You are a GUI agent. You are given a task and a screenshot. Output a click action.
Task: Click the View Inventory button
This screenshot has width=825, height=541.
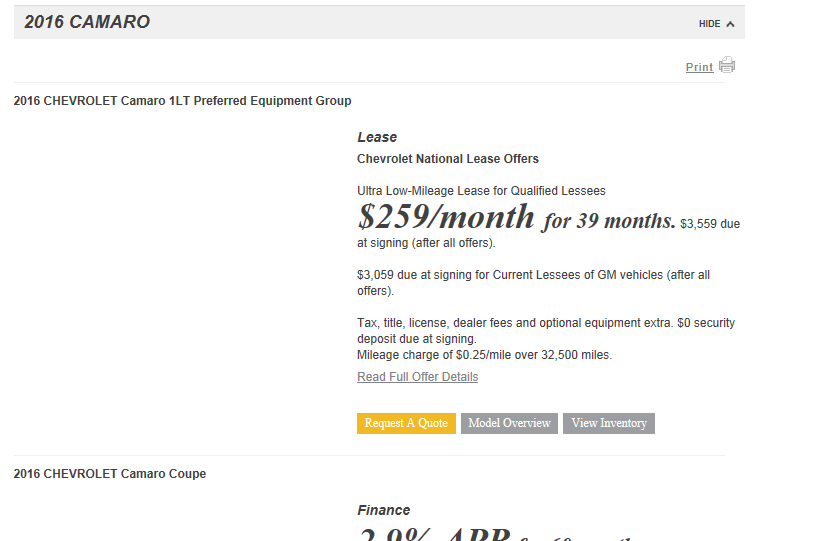coord(608,423)
